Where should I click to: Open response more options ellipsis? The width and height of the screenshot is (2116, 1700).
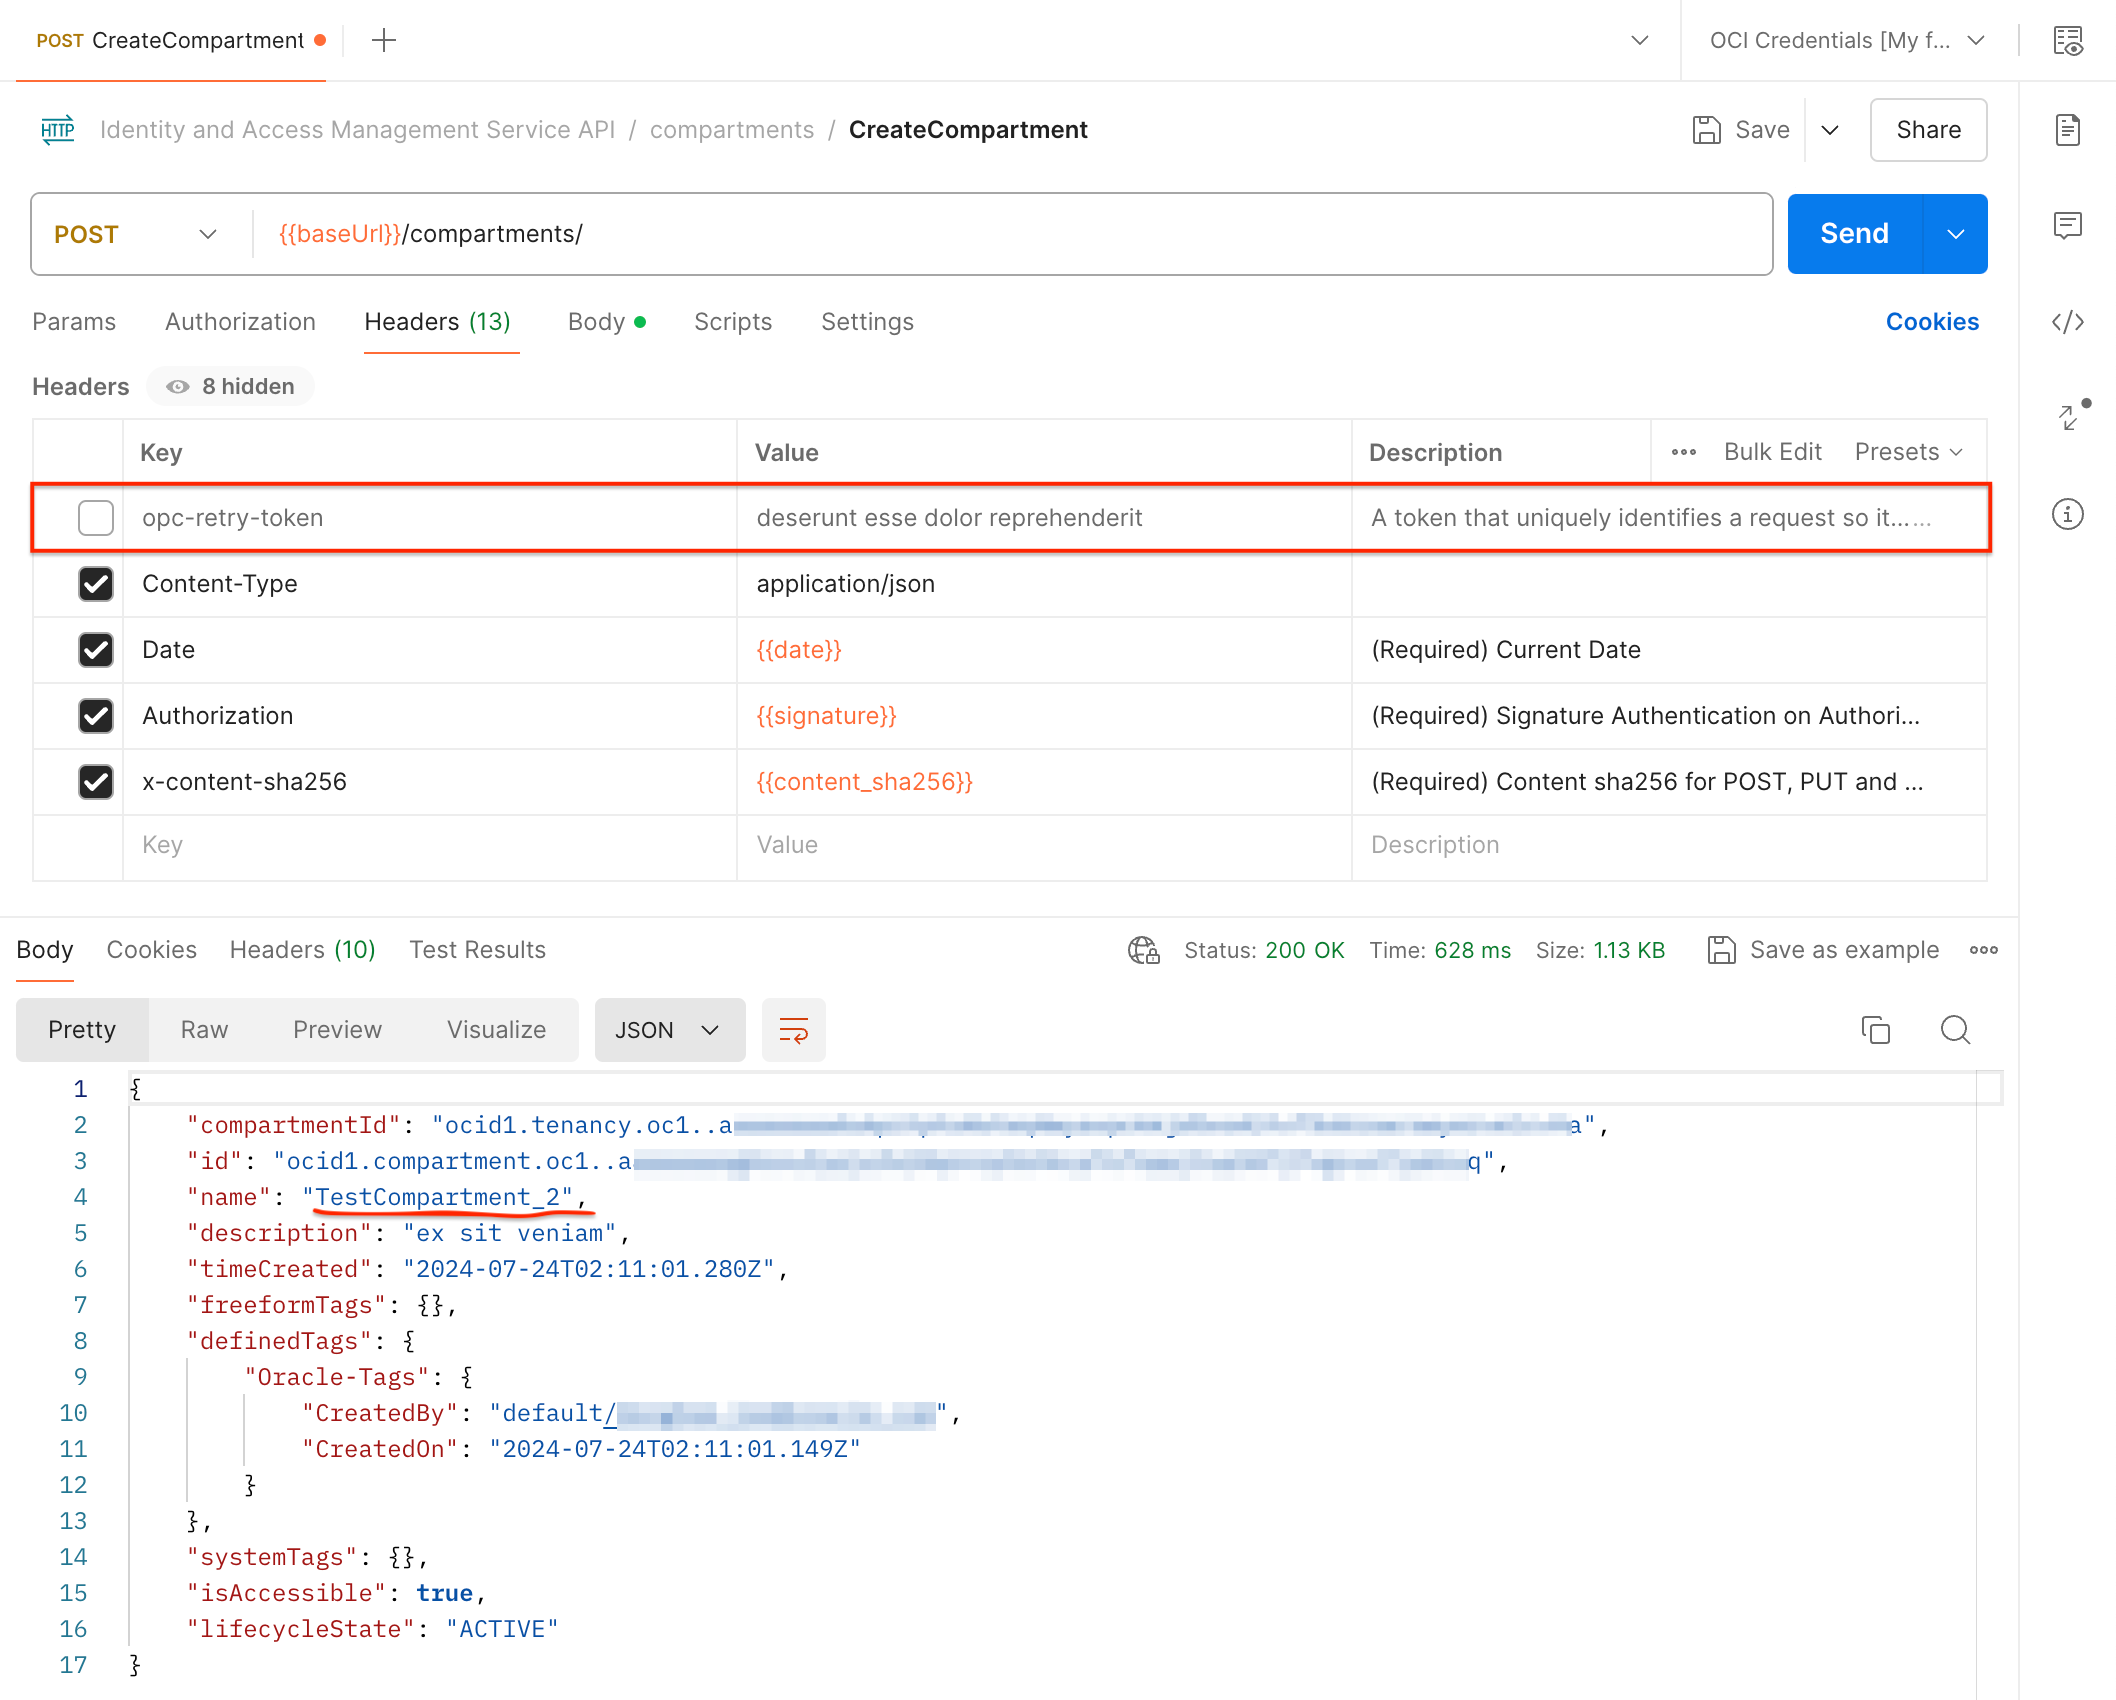(1984, 950)
